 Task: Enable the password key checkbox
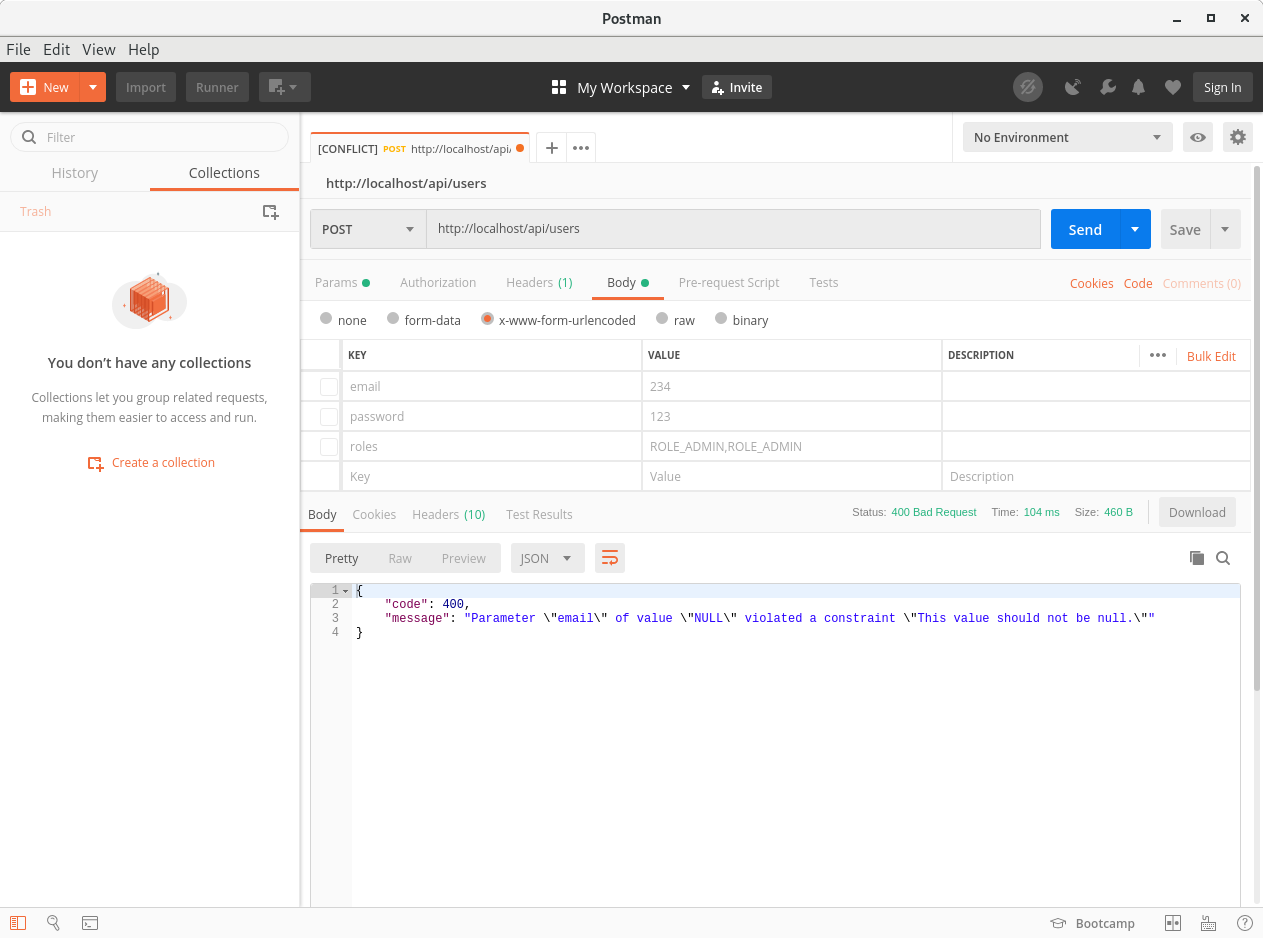pyautogui.click(x=329, y=417)
